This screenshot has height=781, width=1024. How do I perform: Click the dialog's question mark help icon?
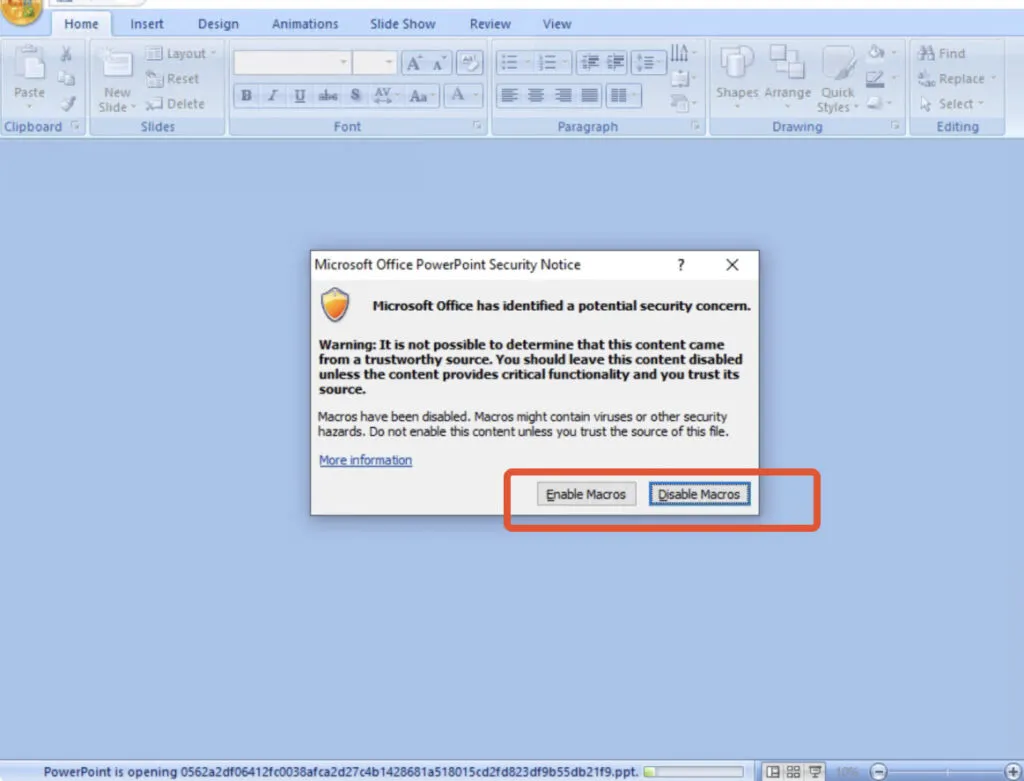(681, 264)
